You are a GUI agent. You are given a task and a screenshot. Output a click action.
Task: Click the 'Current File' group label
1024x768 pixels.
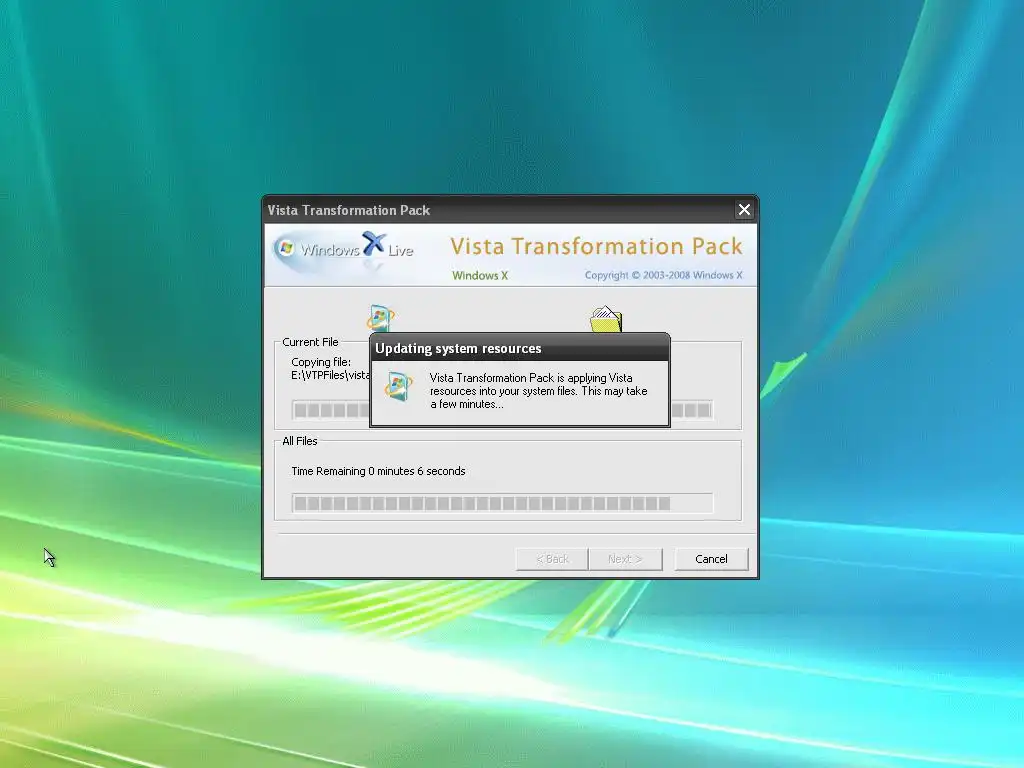point(310,342)
